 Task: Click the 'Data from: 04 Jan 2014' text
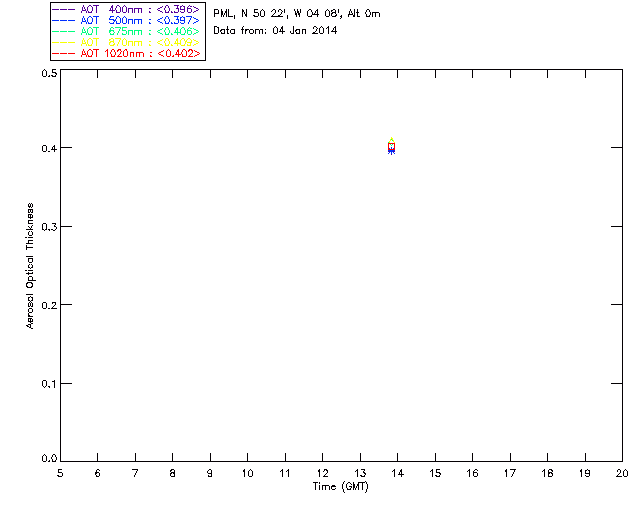pos(275,30)
